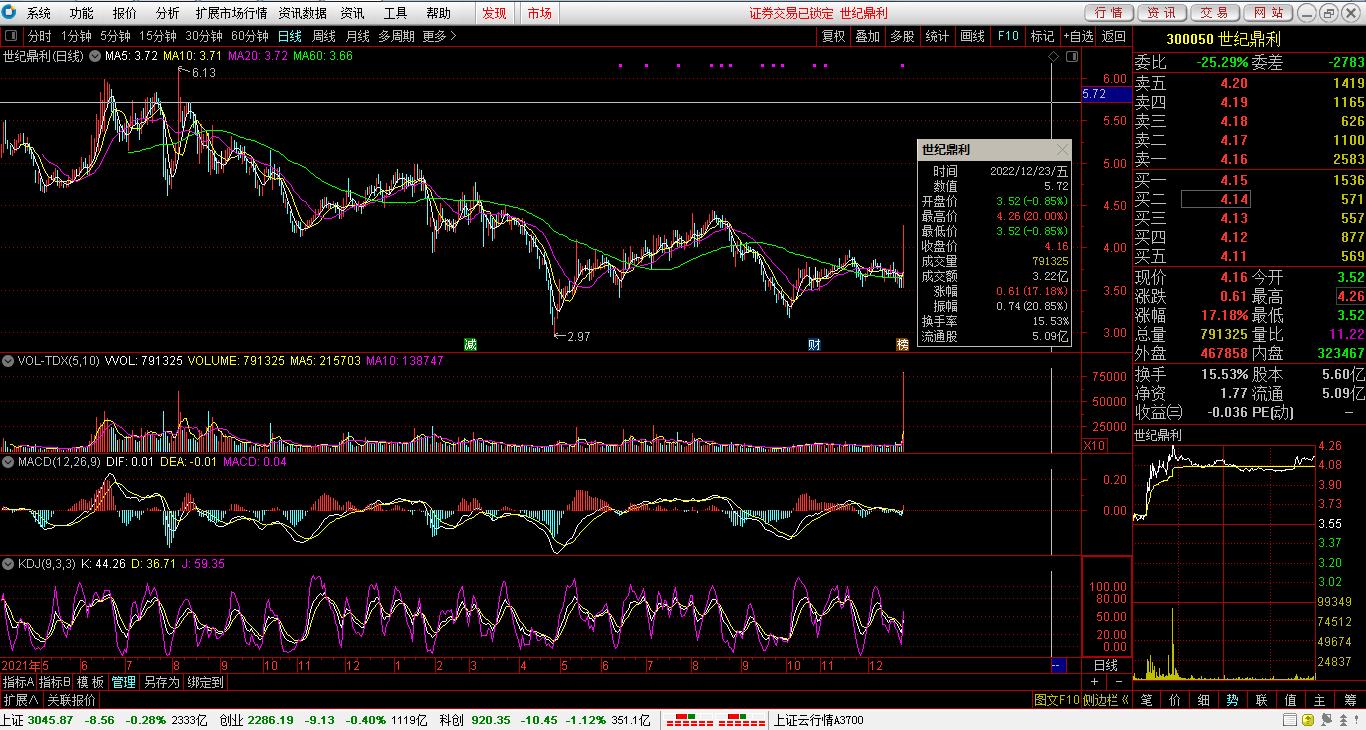Screen dimensions: 1366x730
Task: Expand the 扩展∧ panel
Action: click(21, 700)
